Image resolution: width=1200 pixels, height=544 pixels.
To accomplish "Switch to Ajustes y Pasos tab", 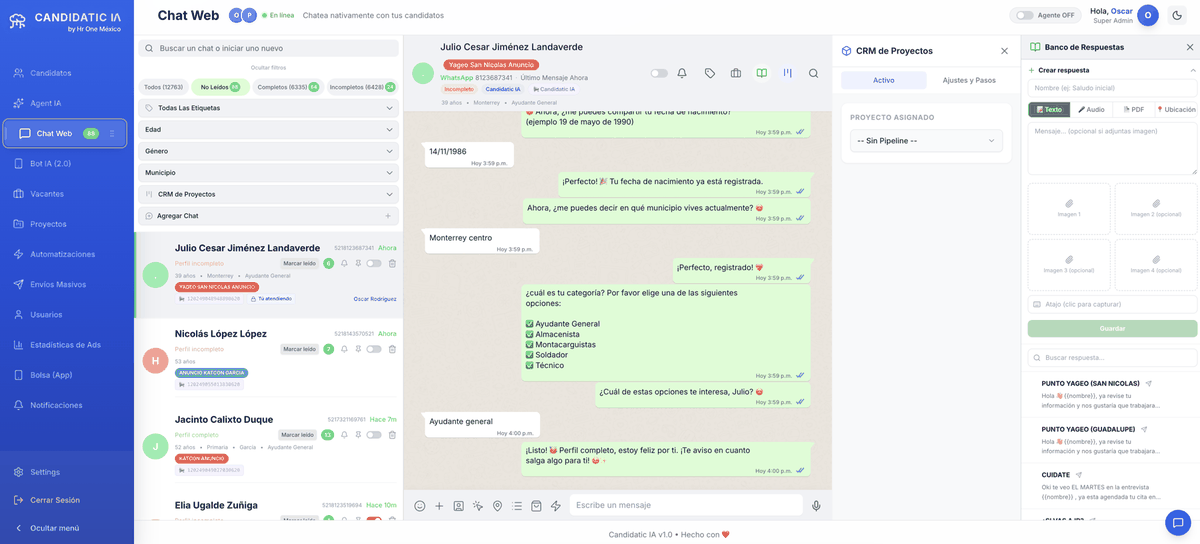I will click(x=969, y=80).
